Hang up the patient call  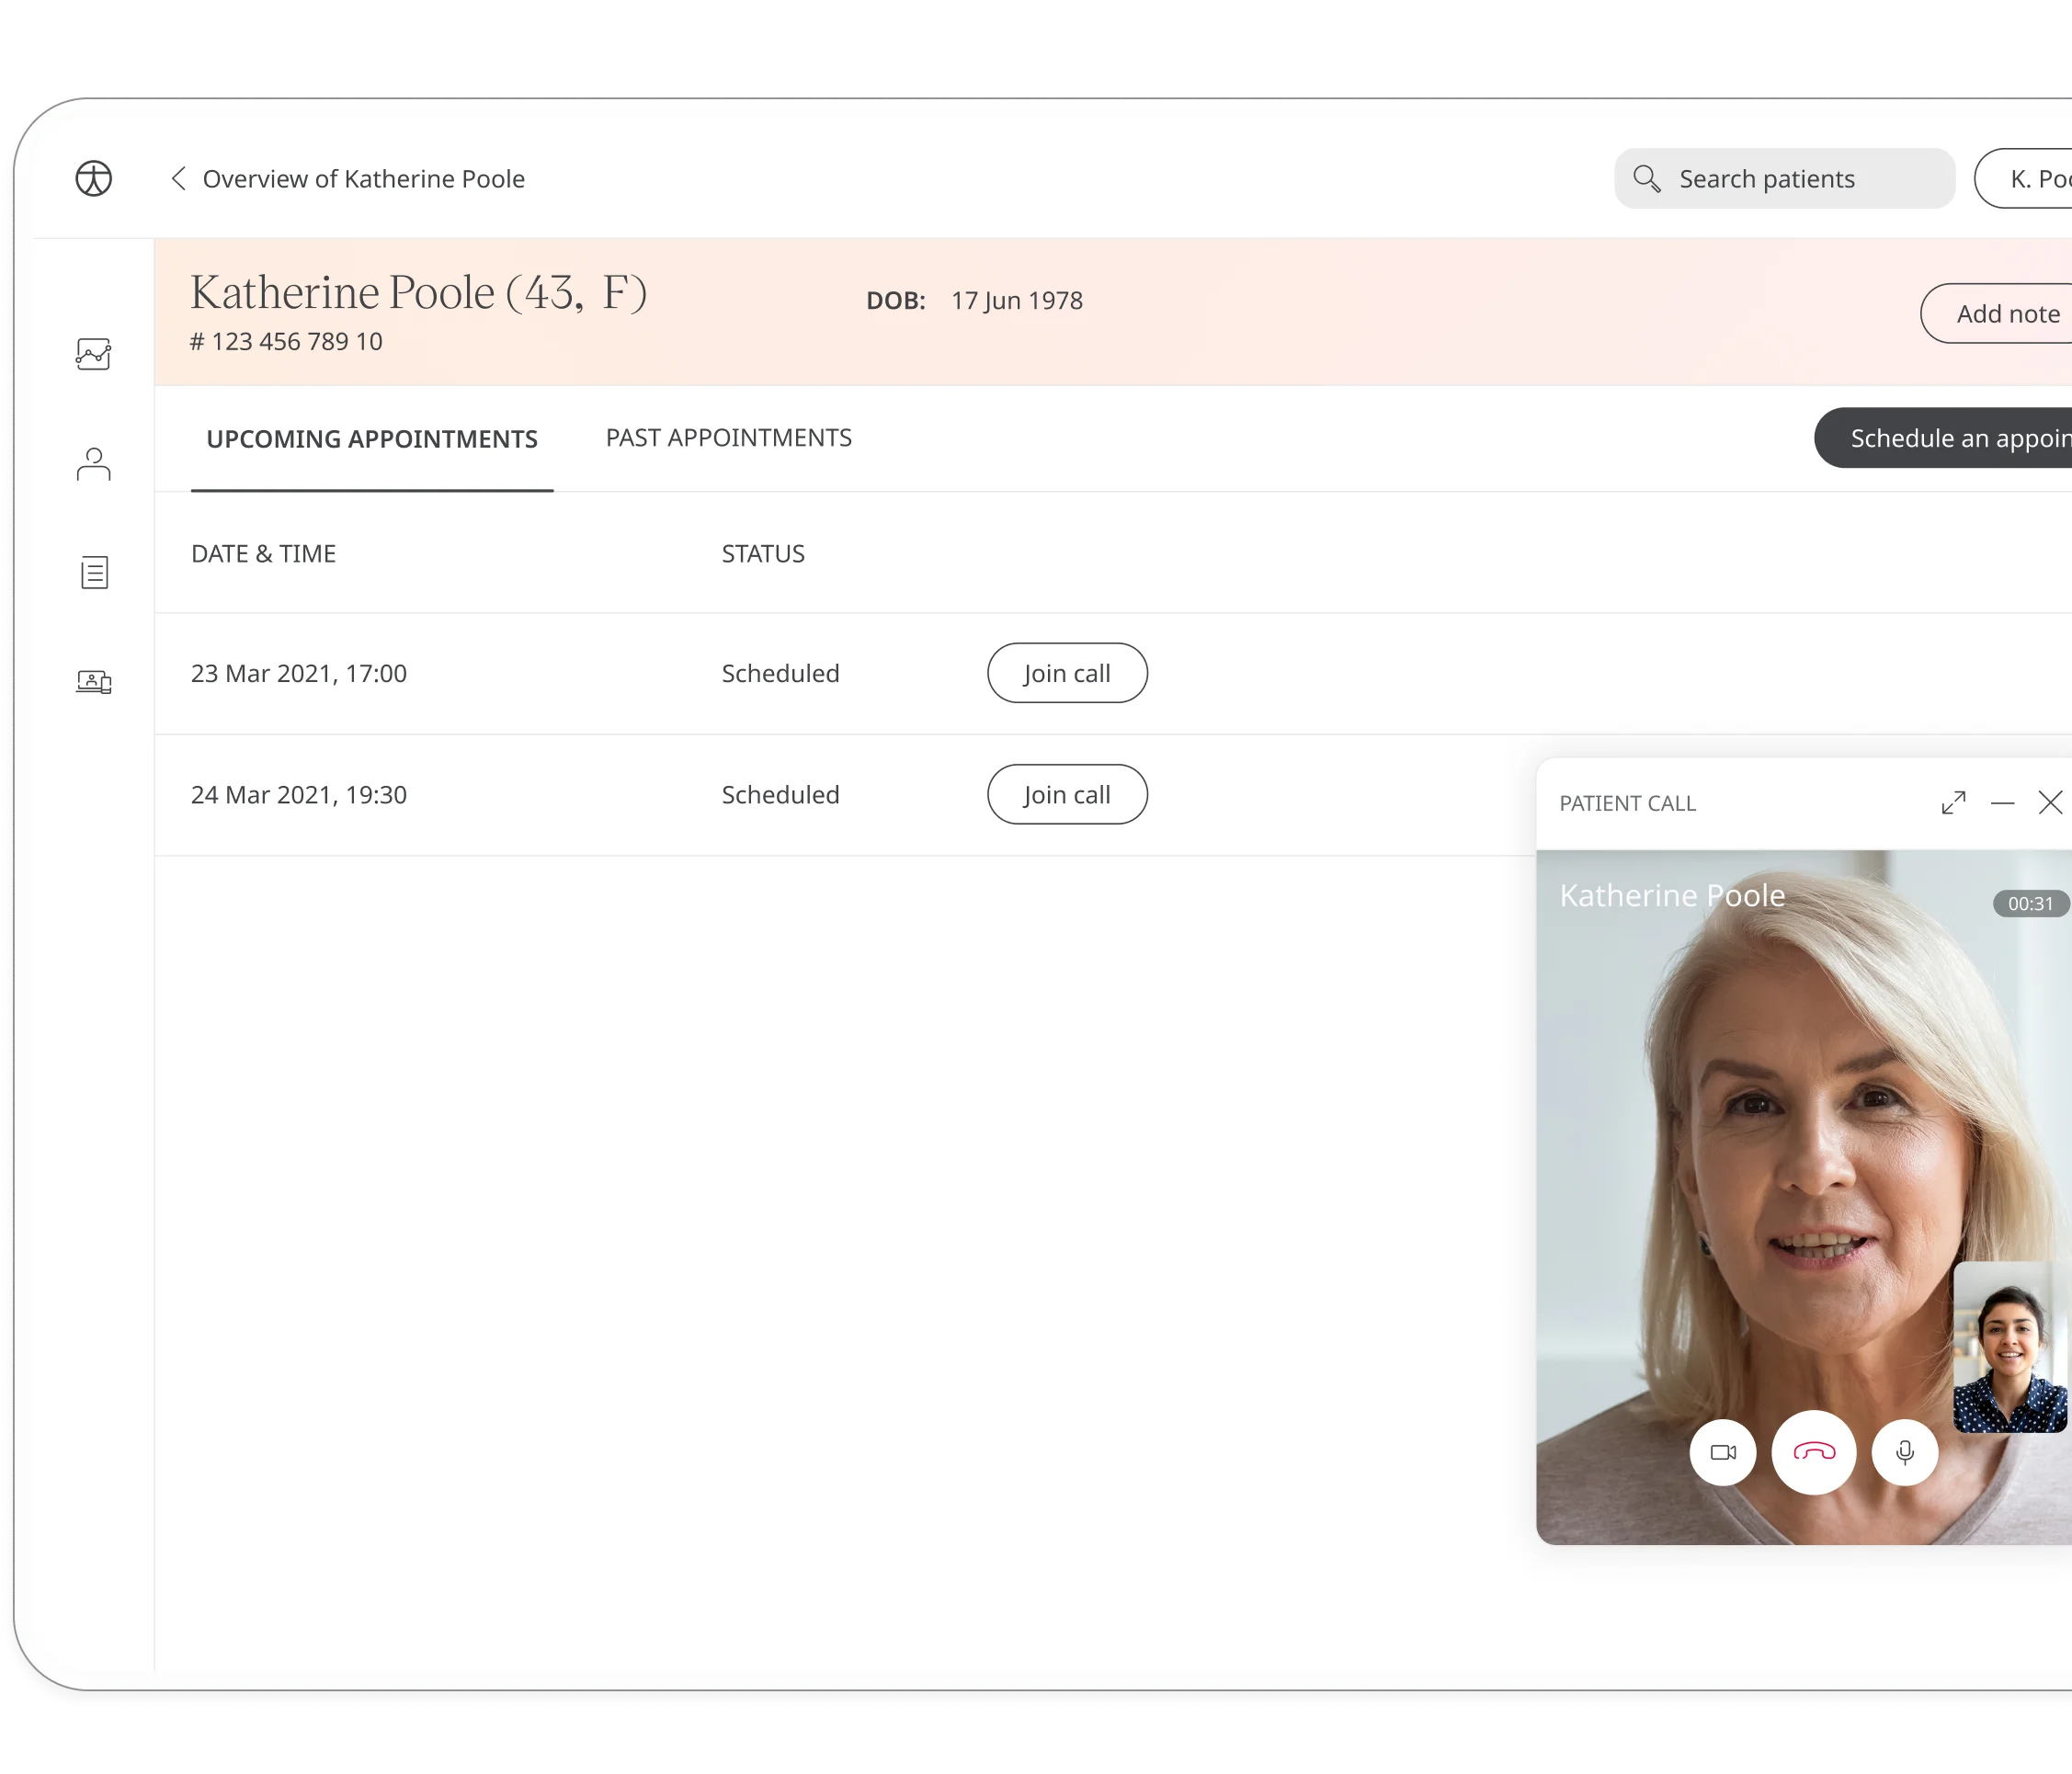(1813, 1452)
